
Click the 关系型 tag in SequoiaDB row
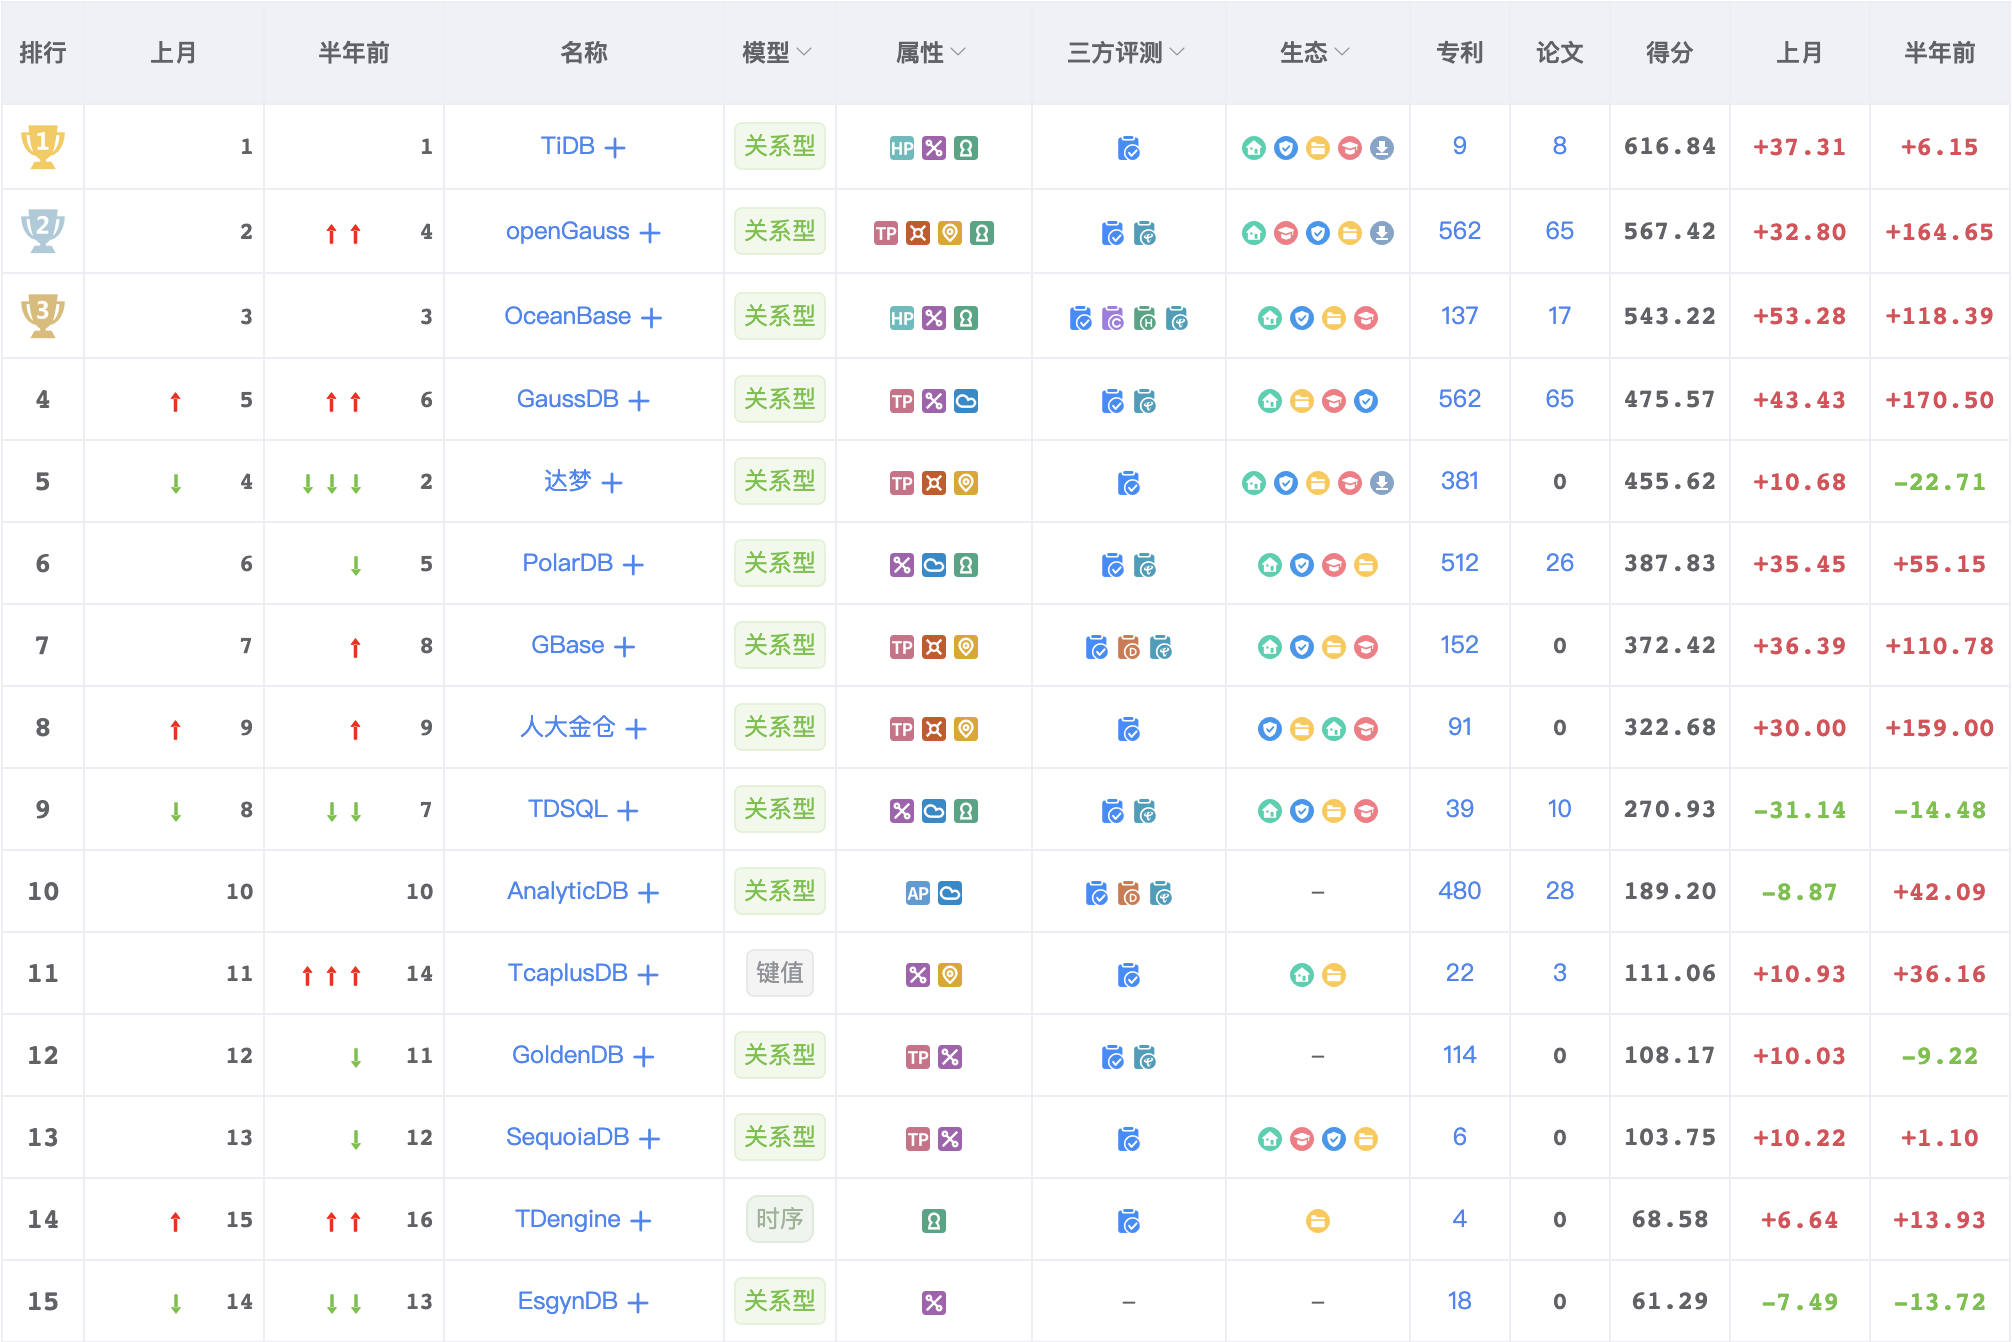(780, 1137)
